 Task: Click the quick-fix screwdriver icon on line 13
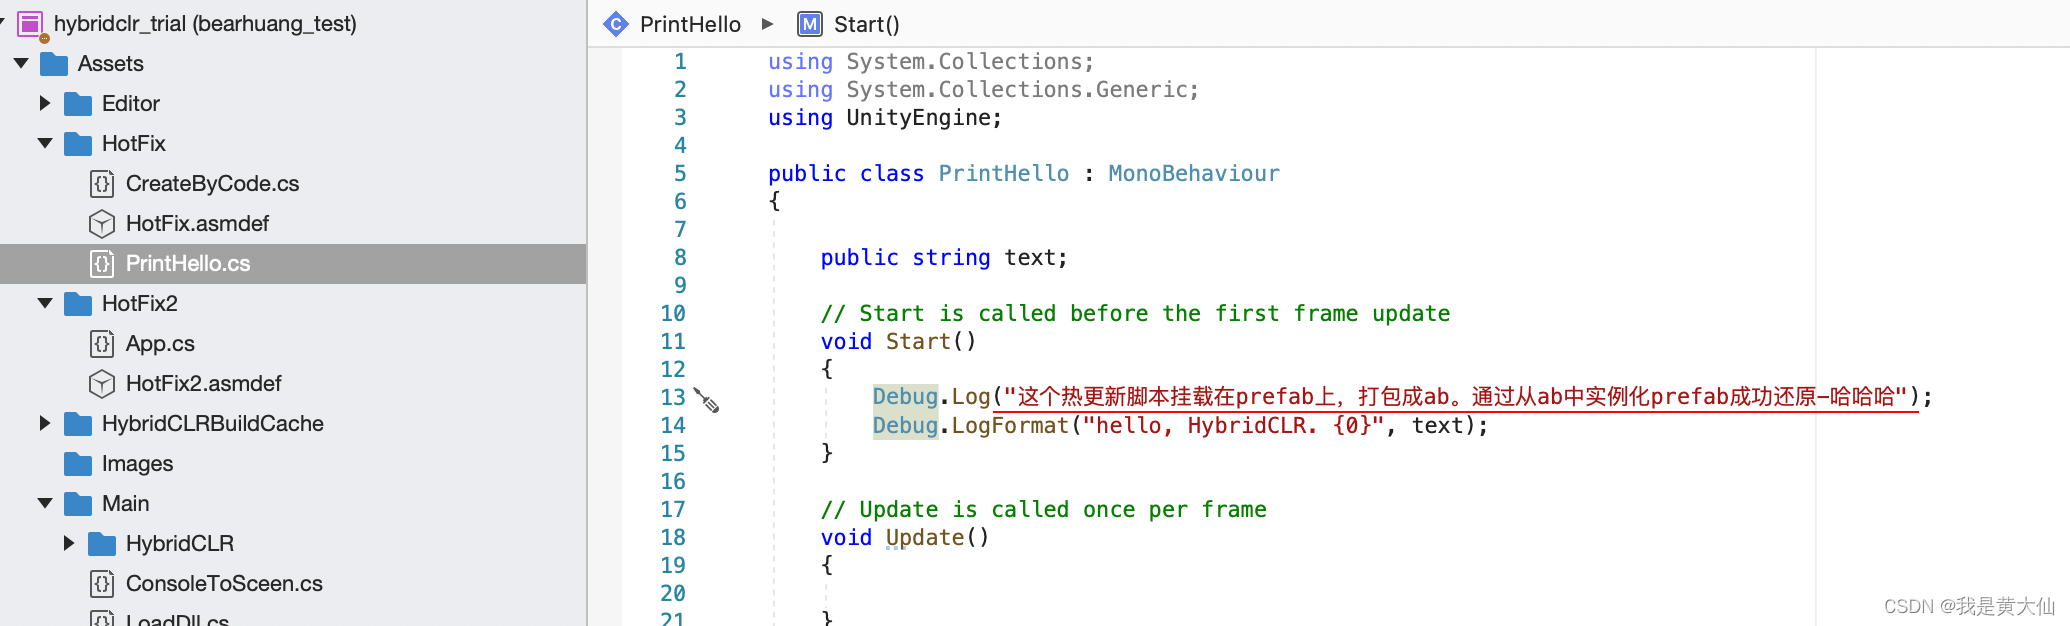[x=706, y=400]
